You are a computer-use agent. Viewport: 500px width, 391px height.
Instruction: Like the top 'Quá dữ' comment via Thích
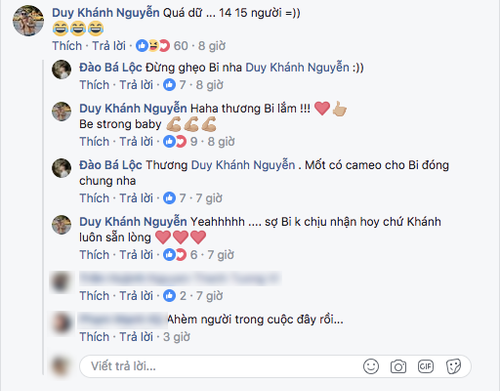tap(67, 46)
